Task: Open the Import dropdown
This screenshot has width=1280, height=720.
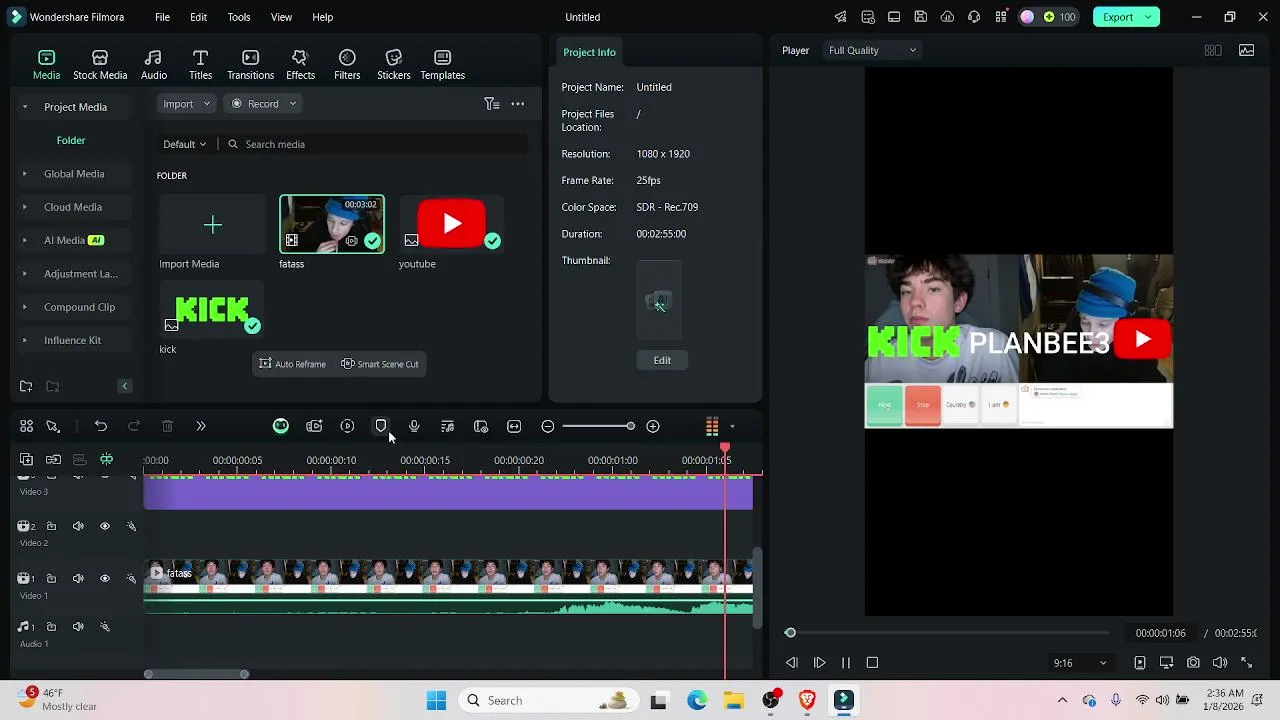Action: [x=187, y=104]
